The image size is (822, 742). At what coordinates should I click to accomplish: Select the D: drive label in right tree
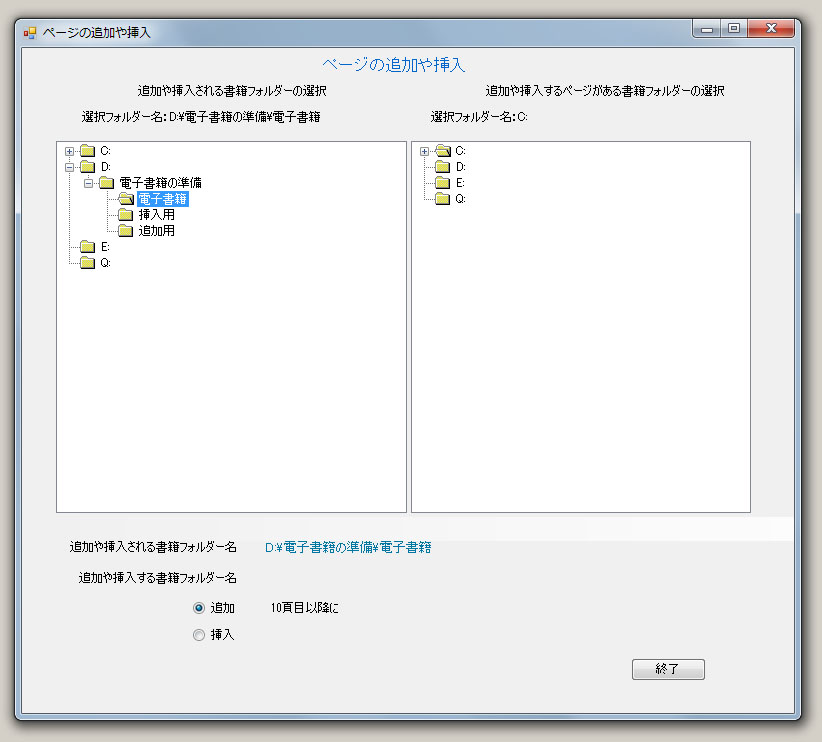460,167
